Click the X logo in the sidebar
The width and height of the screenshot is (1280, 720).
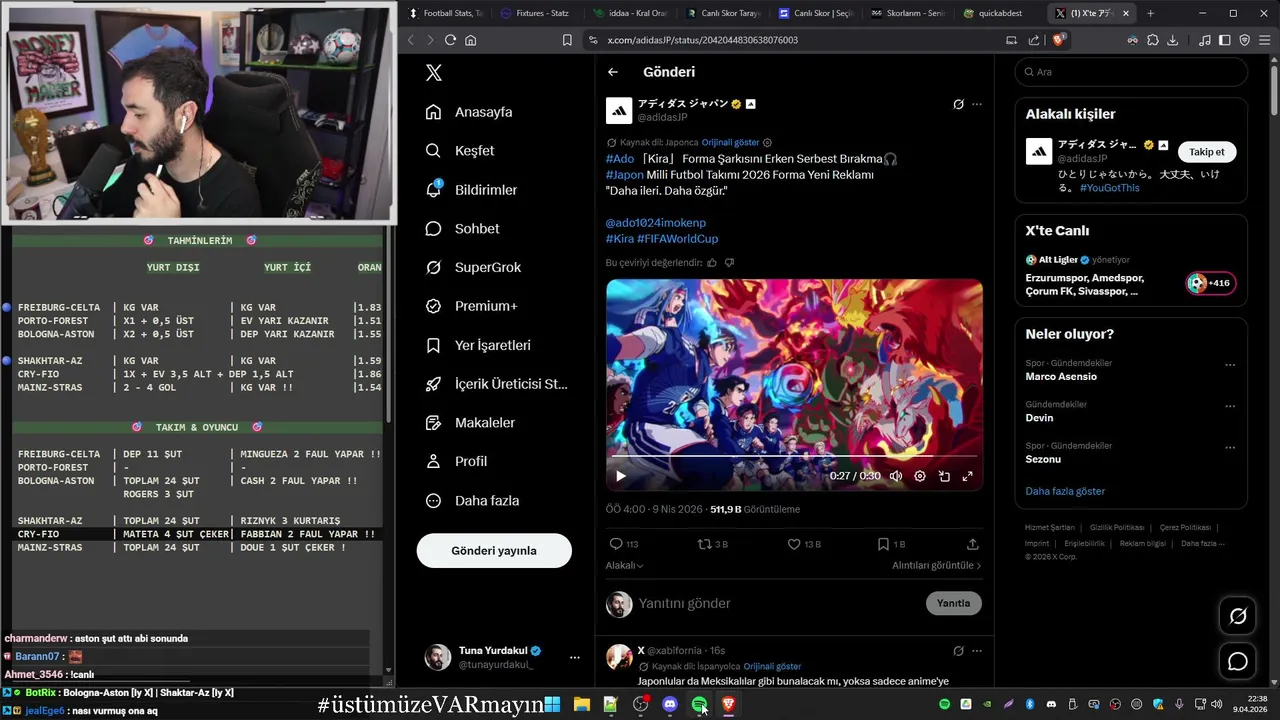pyautogui.click(x=433, y=72)
